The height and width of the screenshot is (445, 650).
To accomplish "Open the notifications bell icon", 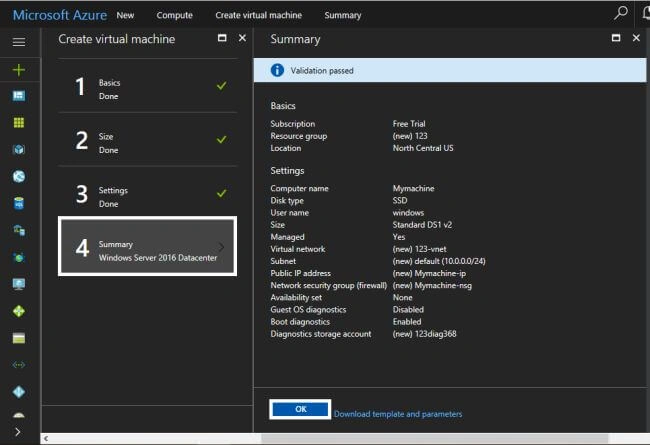I will 646,13.
